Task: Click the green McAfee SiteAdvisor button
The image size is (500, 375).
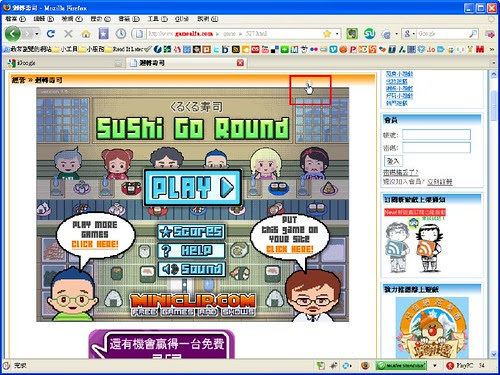Action: (x=401, y=366)
